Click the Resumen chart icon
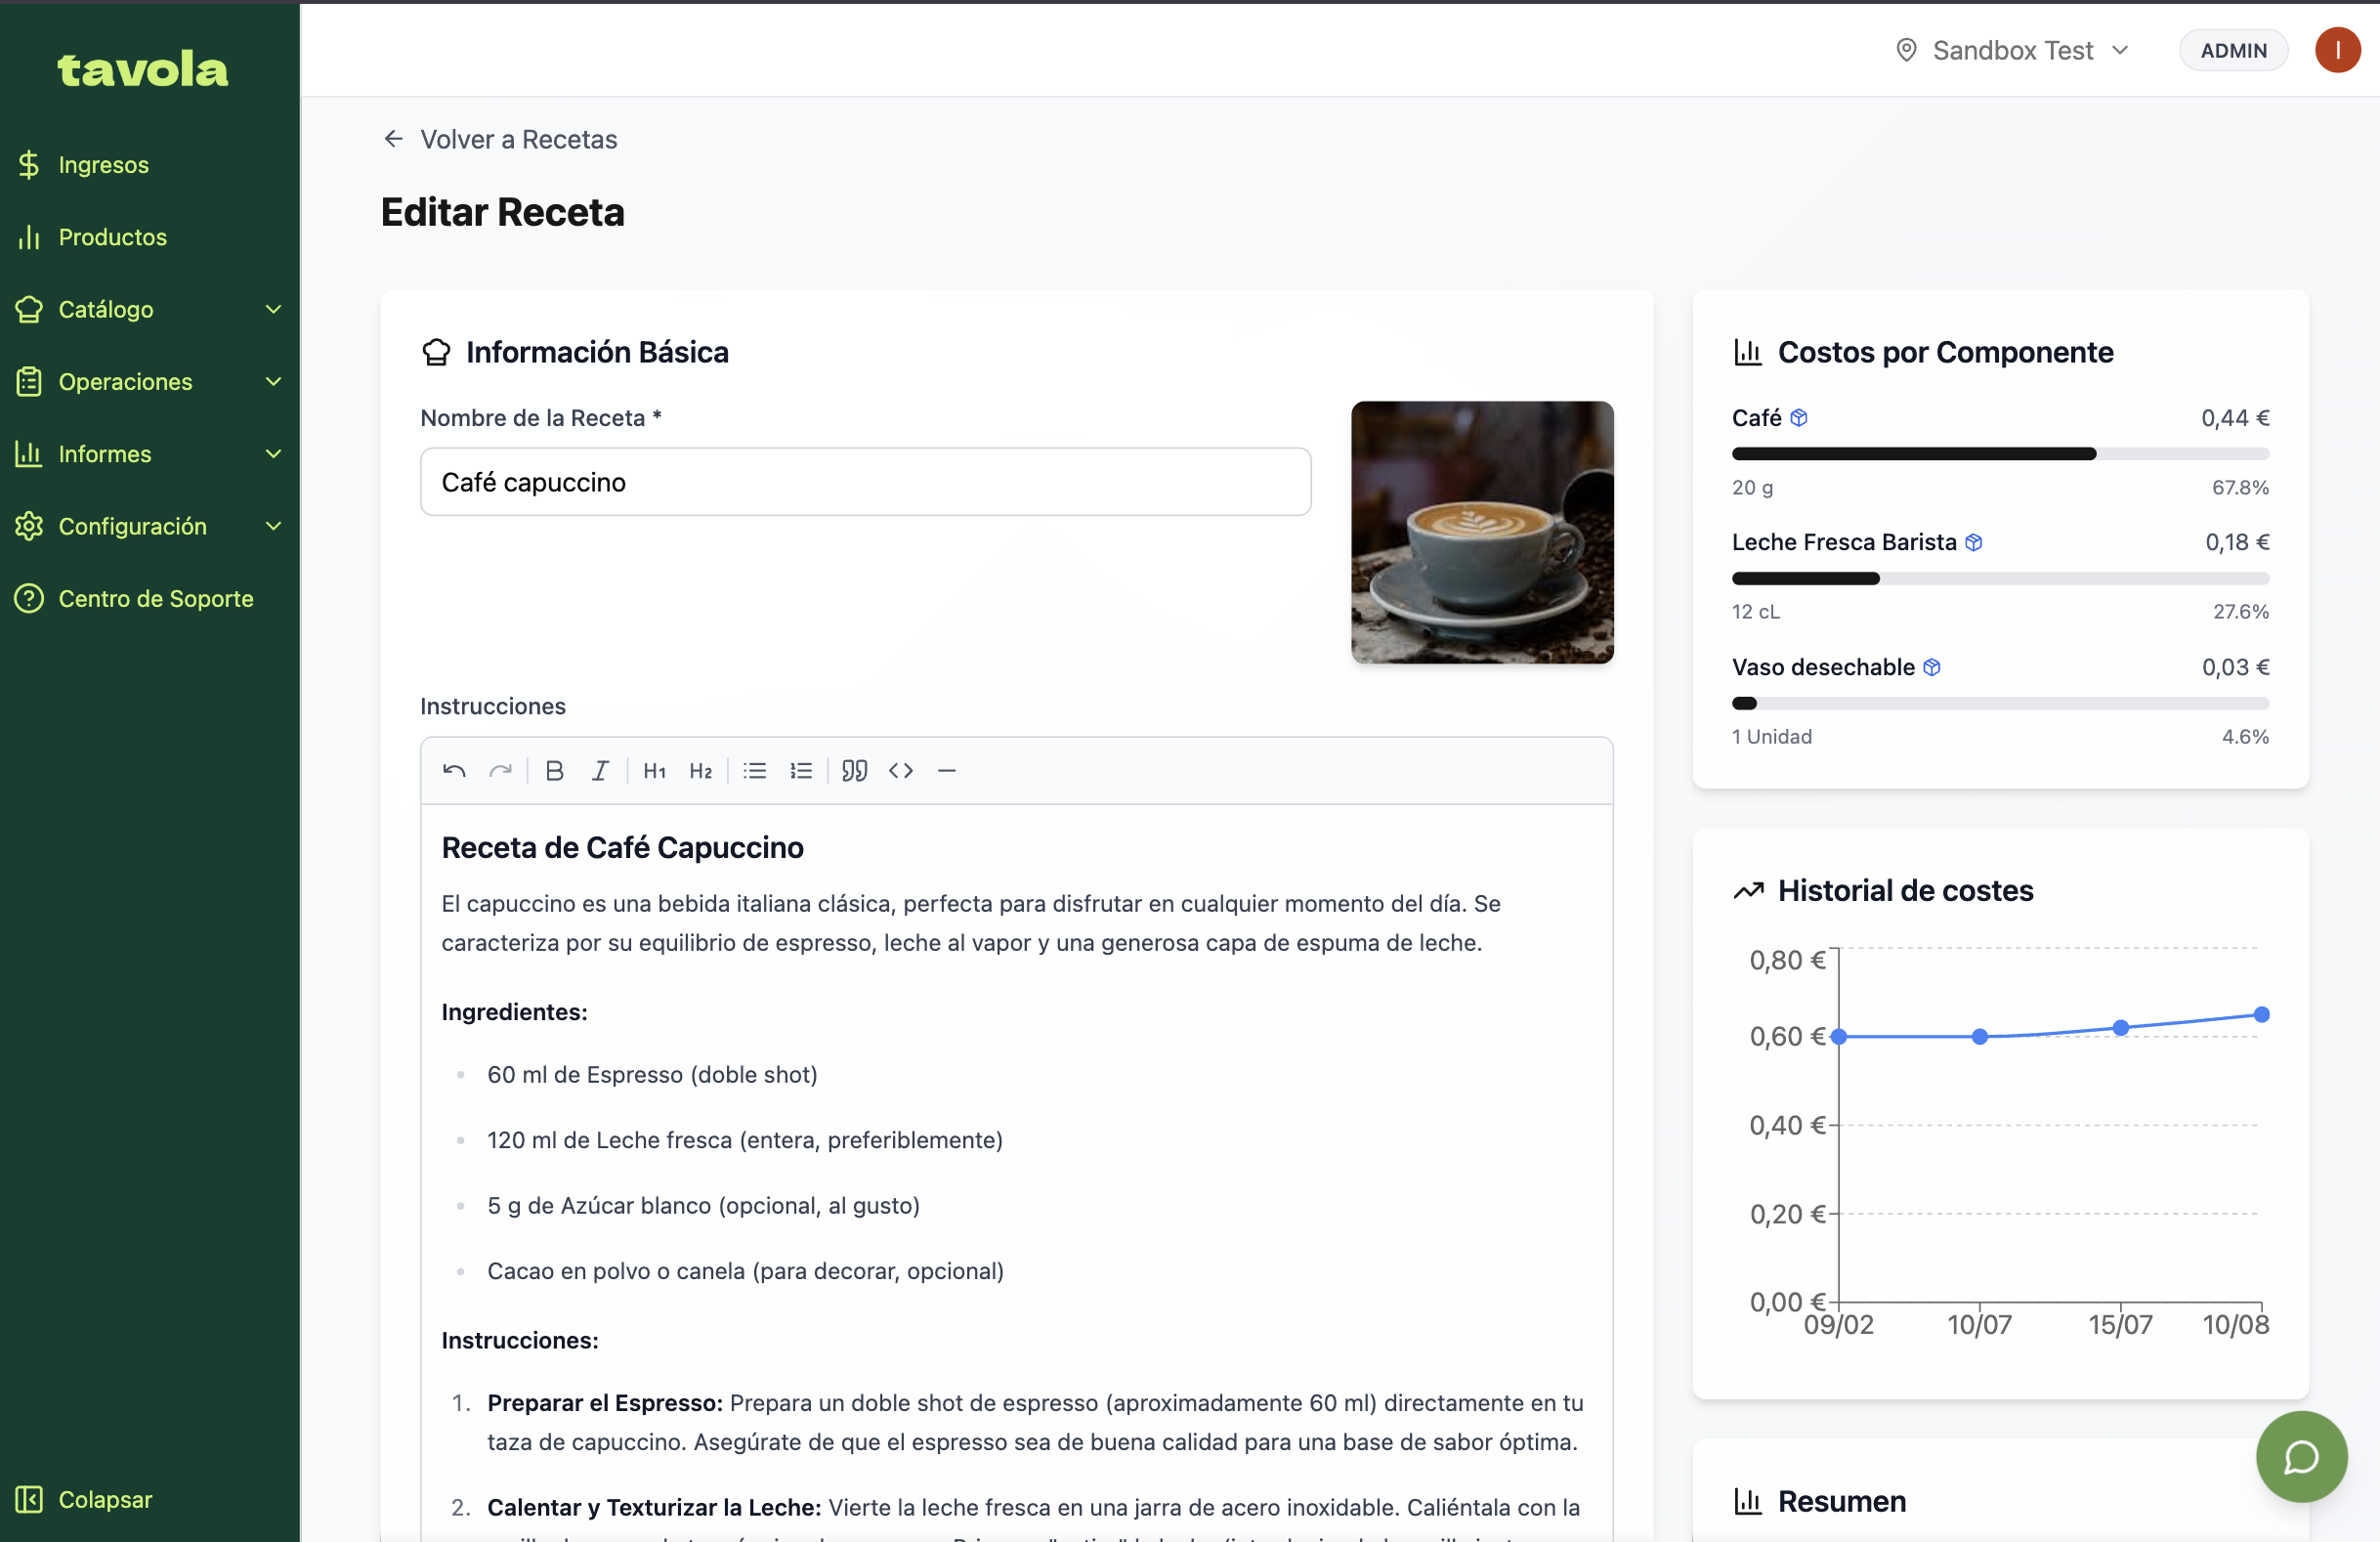2380x1542 pixels. (1748, 1501)
